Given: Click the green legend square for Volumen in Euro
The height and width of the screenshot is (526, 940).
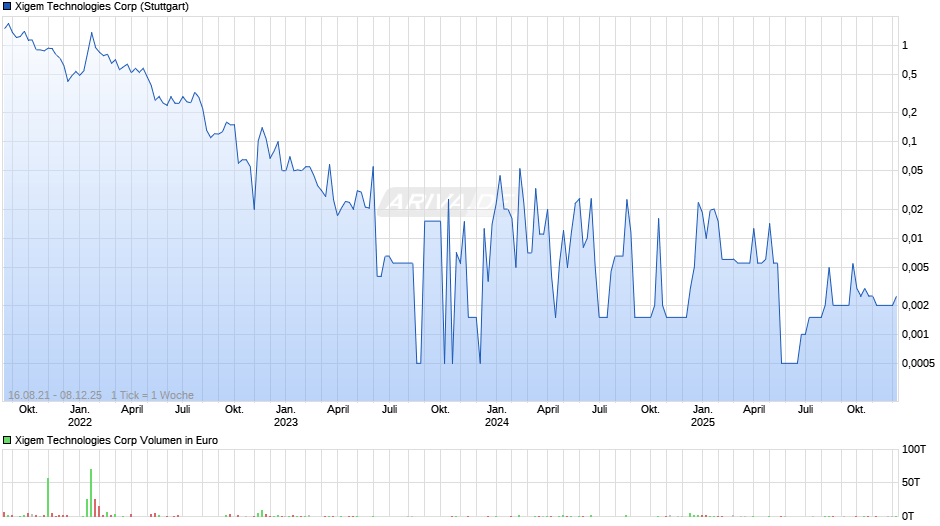Looking at the screenshot, I should click(x=7, y=440).
